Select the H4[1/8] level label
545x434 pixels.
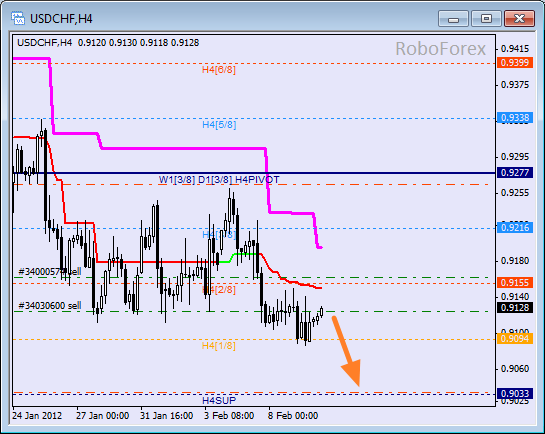(x=219, y=346)
